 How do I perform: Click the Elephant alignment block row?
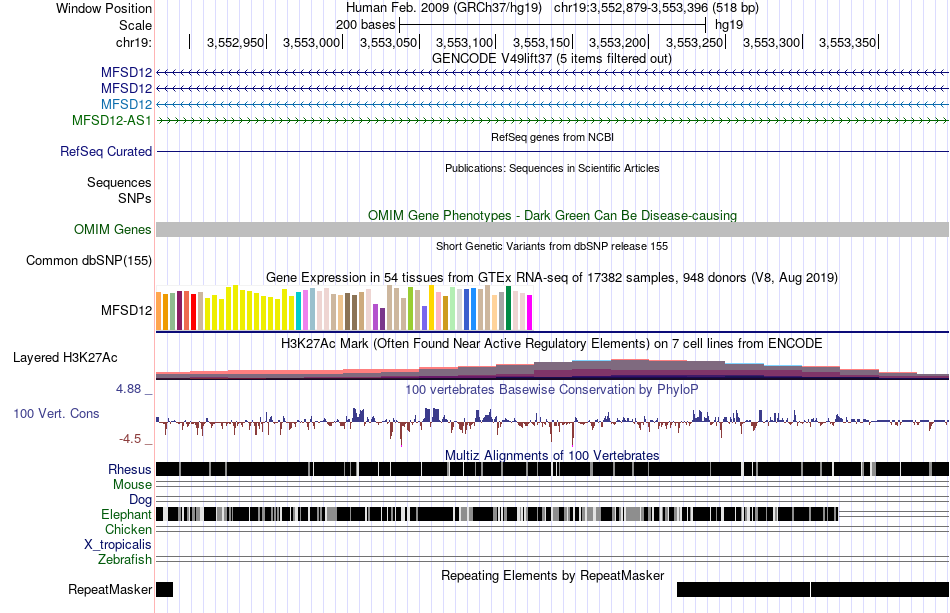[x=497, y=514]
